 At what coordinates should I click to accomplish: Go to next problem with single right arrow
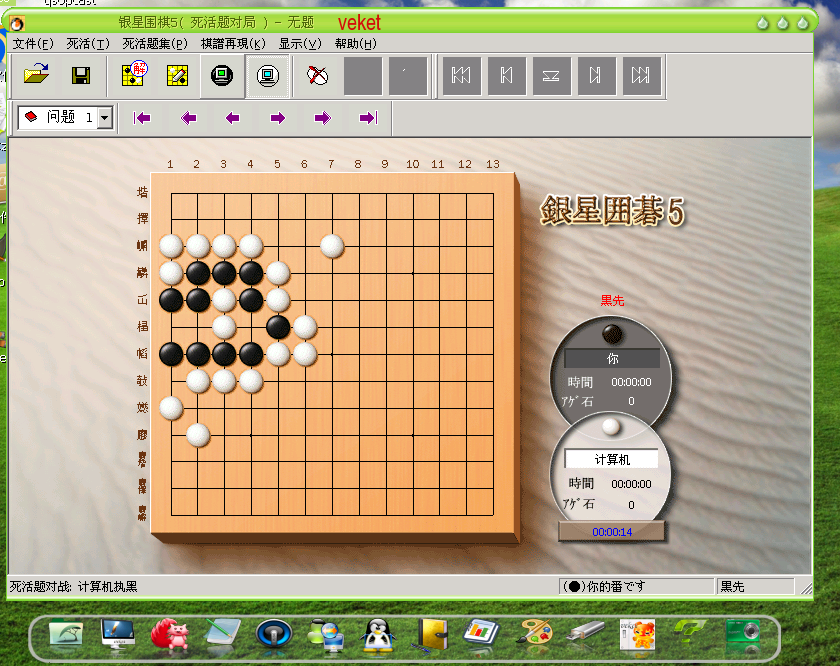tap(278, 118)
